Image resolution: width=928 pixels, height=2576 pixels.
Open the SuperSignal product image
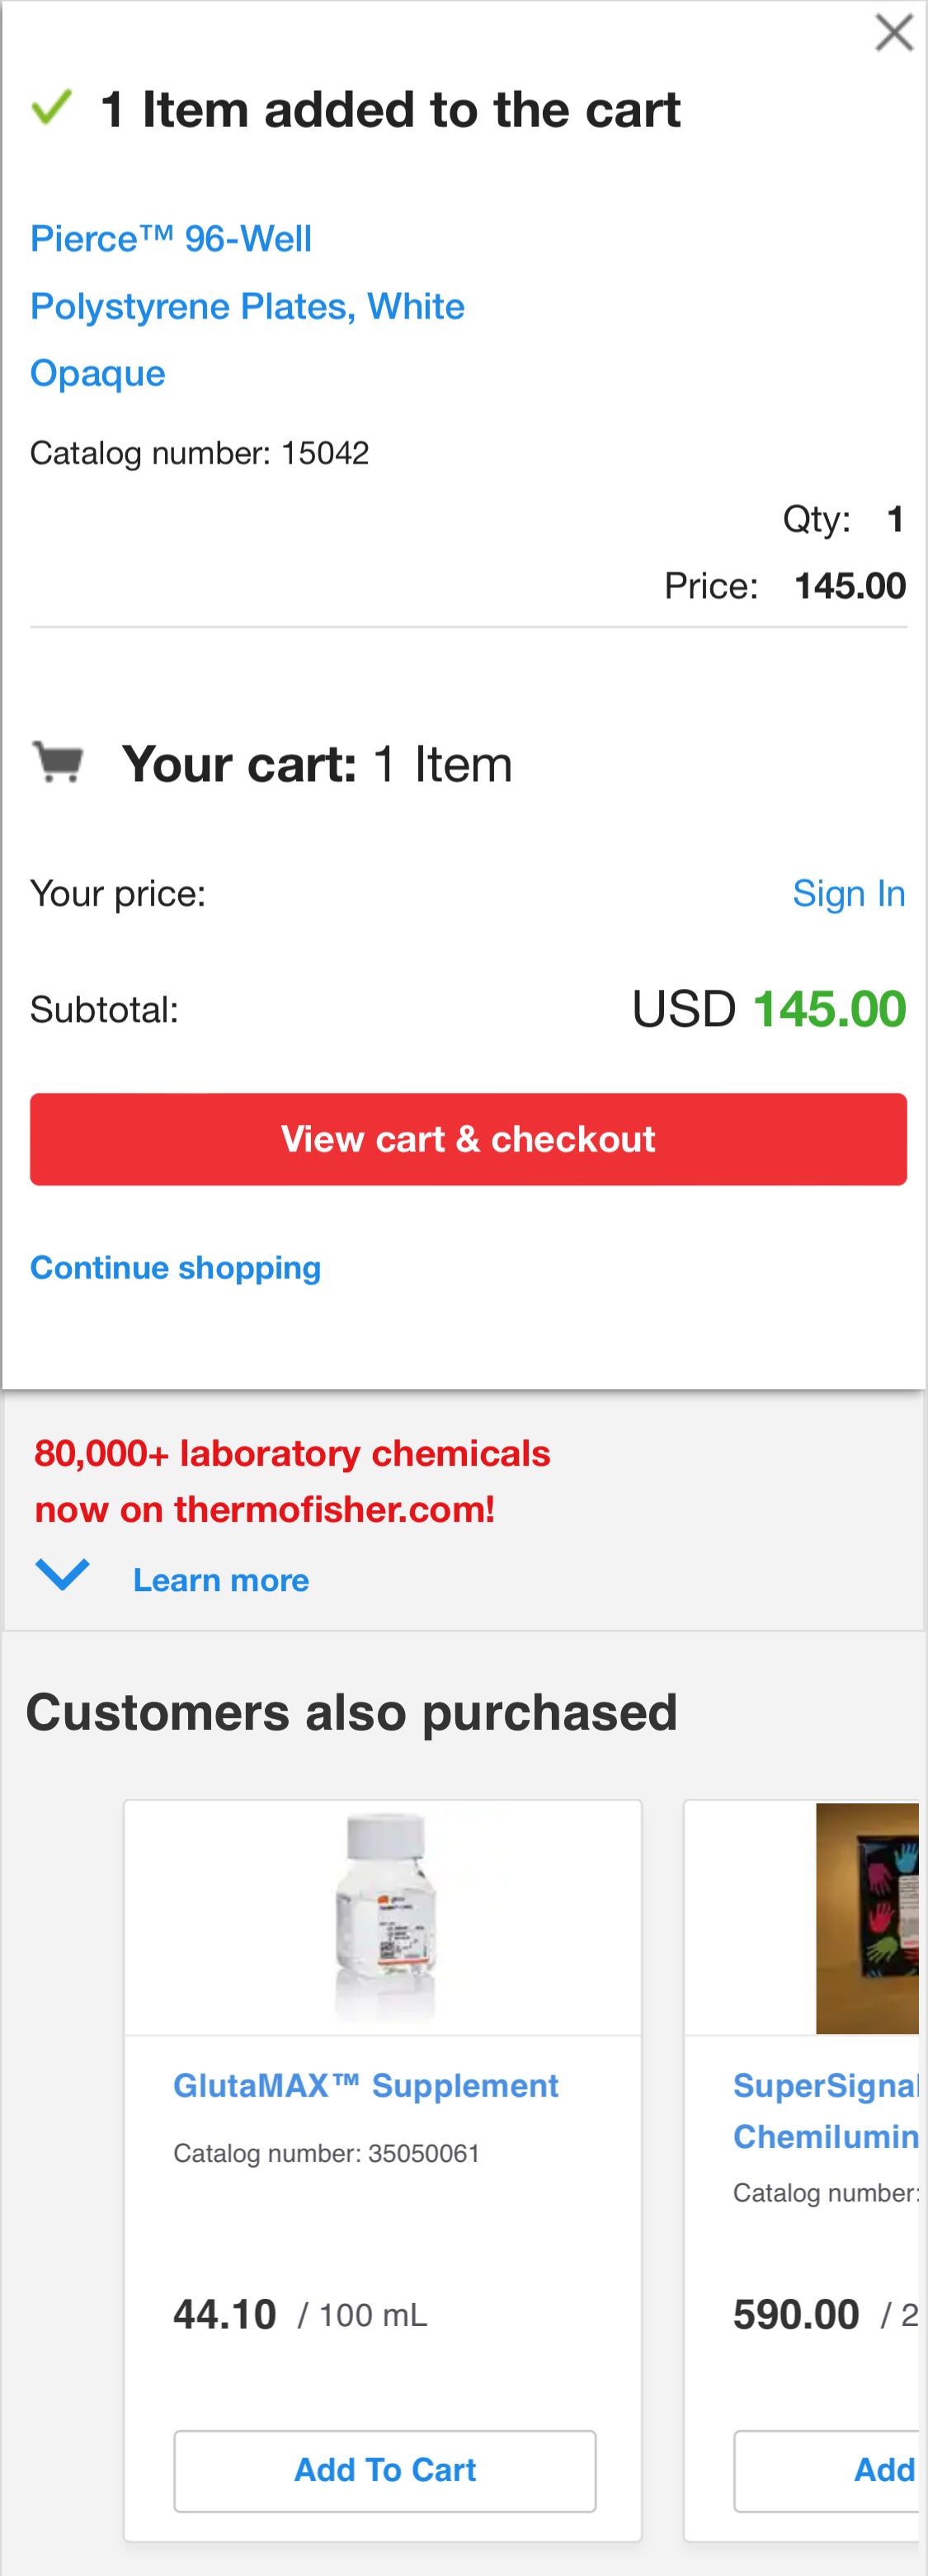[x=866, y=1917]
